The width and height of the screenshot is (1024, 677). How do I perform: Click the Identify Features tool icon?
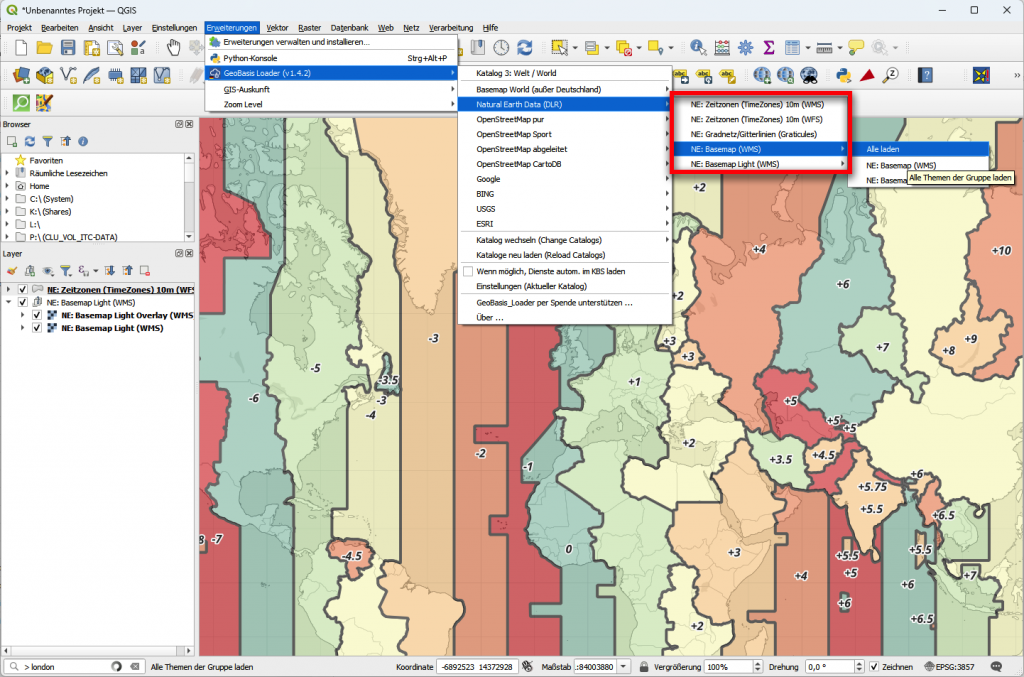(x=697, y=47)
